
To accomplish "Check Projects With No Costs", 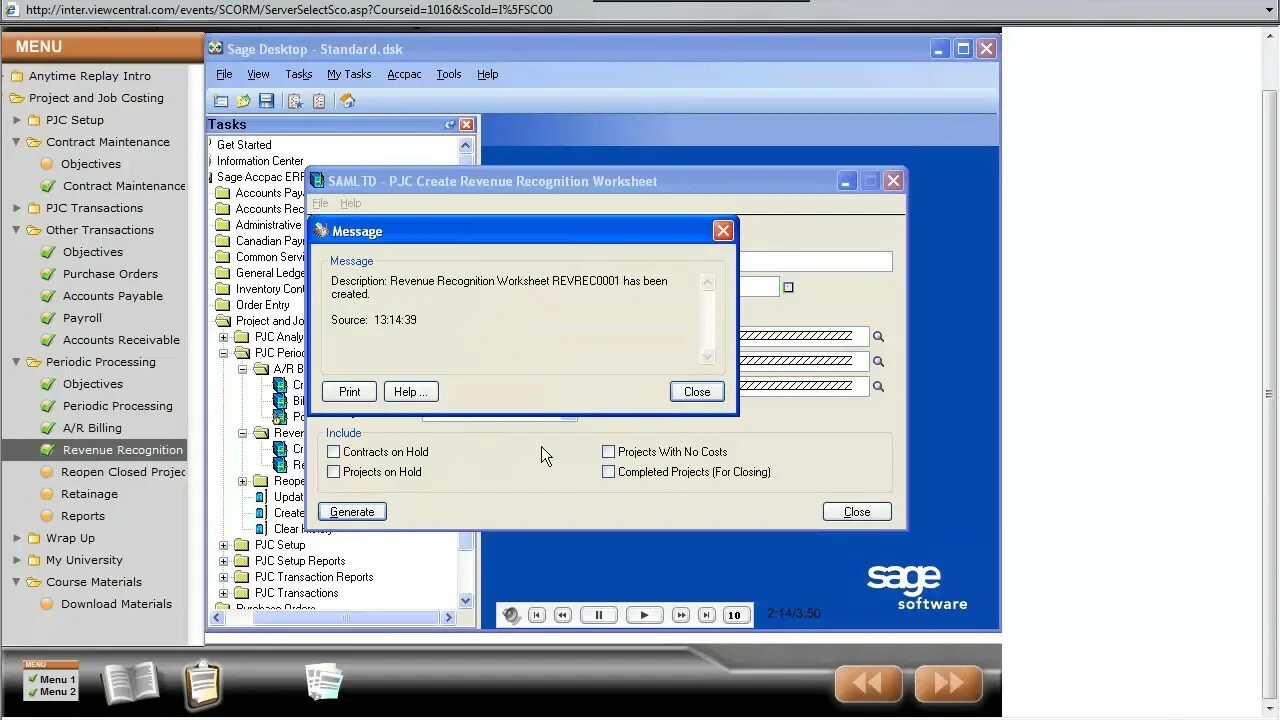I will pyautogui.click(x=608, y=451).
